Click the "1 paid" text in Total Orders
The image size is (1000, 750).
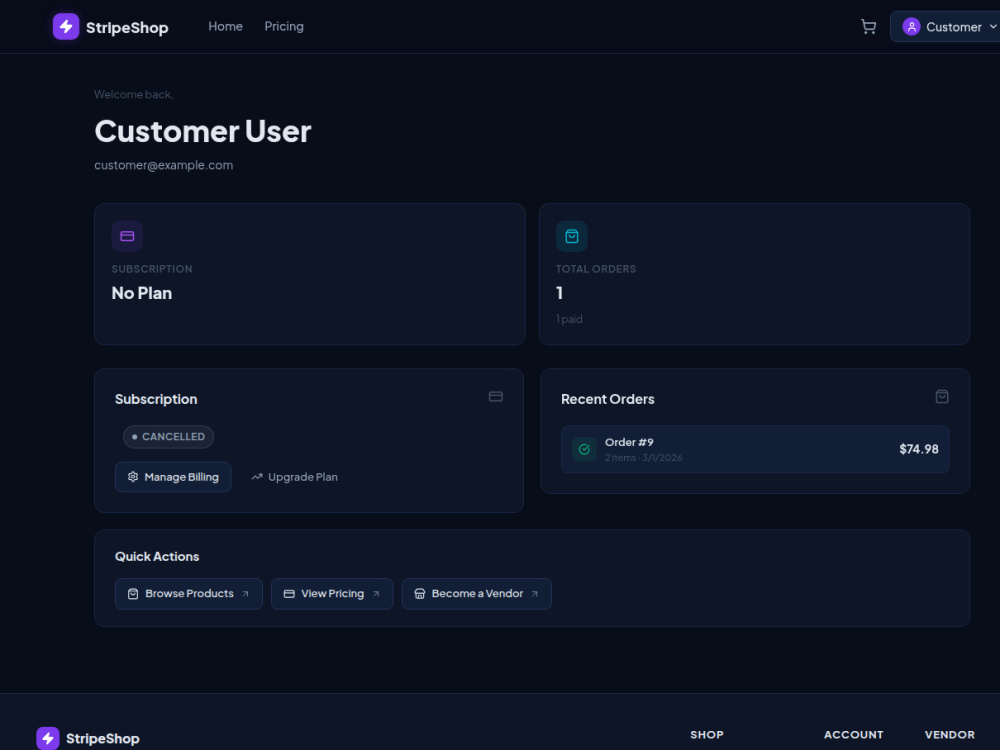(x=569, y=319)
